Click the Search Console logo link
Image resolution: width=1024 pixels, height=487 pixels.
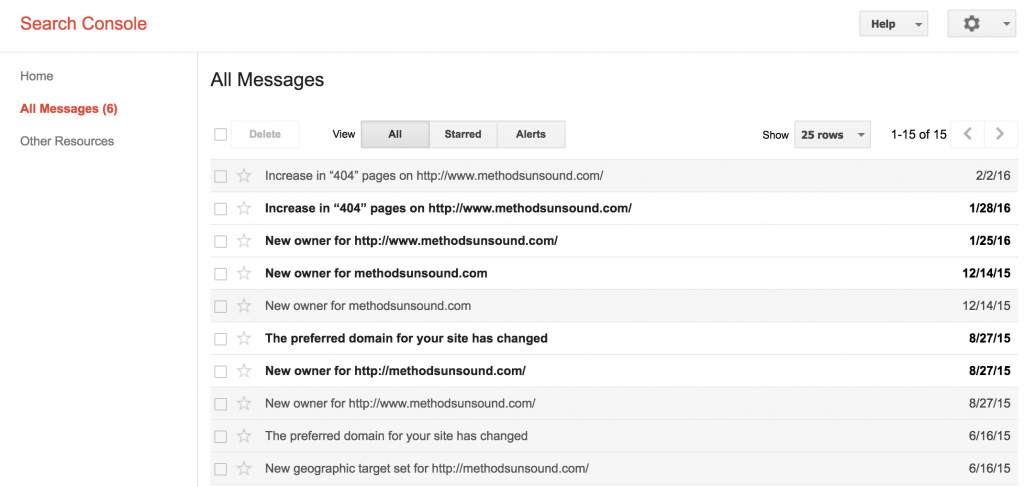(84, 24)
